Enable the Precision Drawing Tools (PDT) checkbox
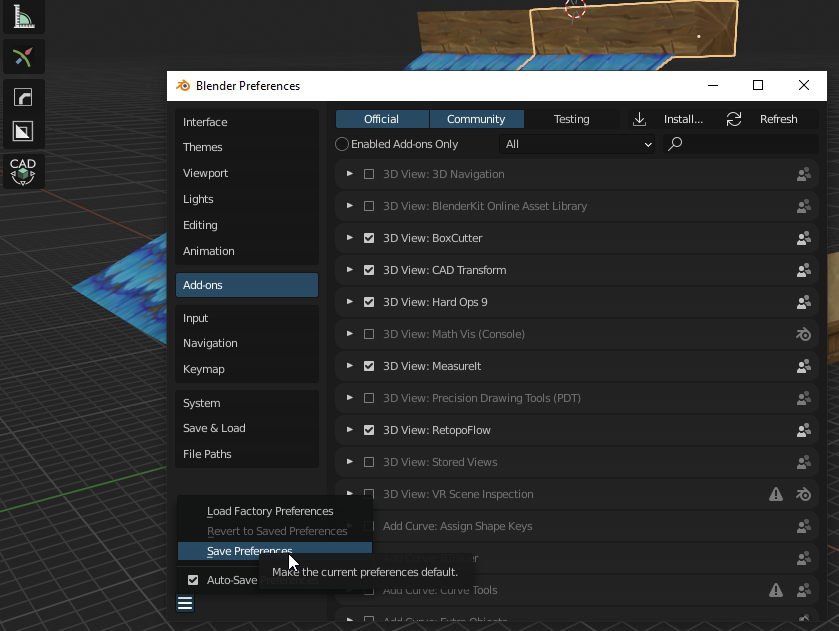The height and width of the screenshot is (631, 839). [369, 398]
